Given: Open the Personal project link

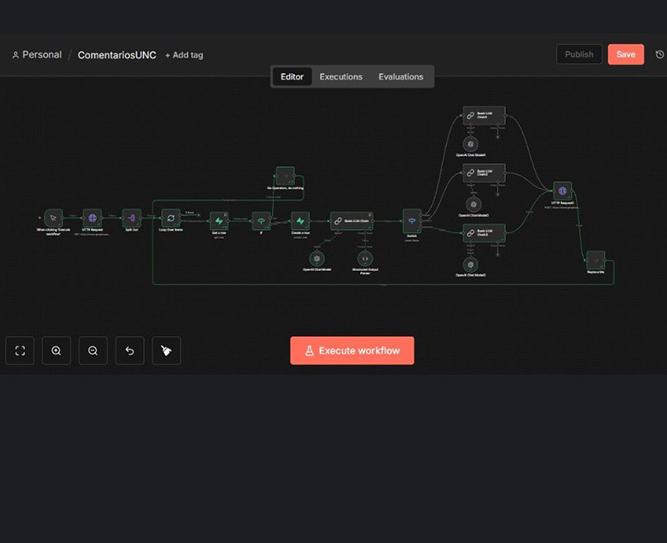Looking at the screenshot, I should pos(37,55).
